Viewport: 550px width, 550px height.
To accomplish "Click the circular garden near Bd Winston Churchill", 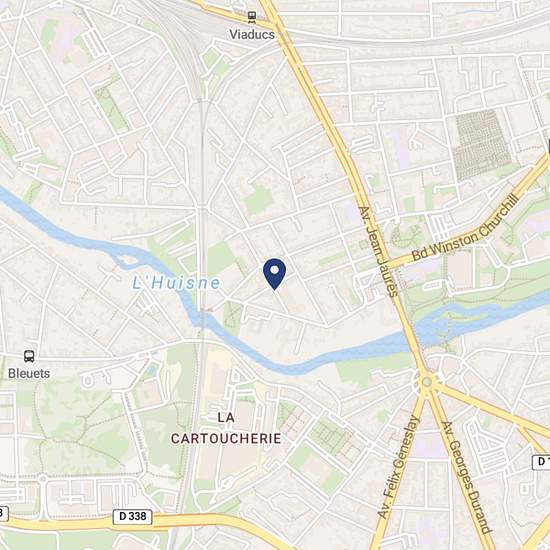I will point(407,234).
